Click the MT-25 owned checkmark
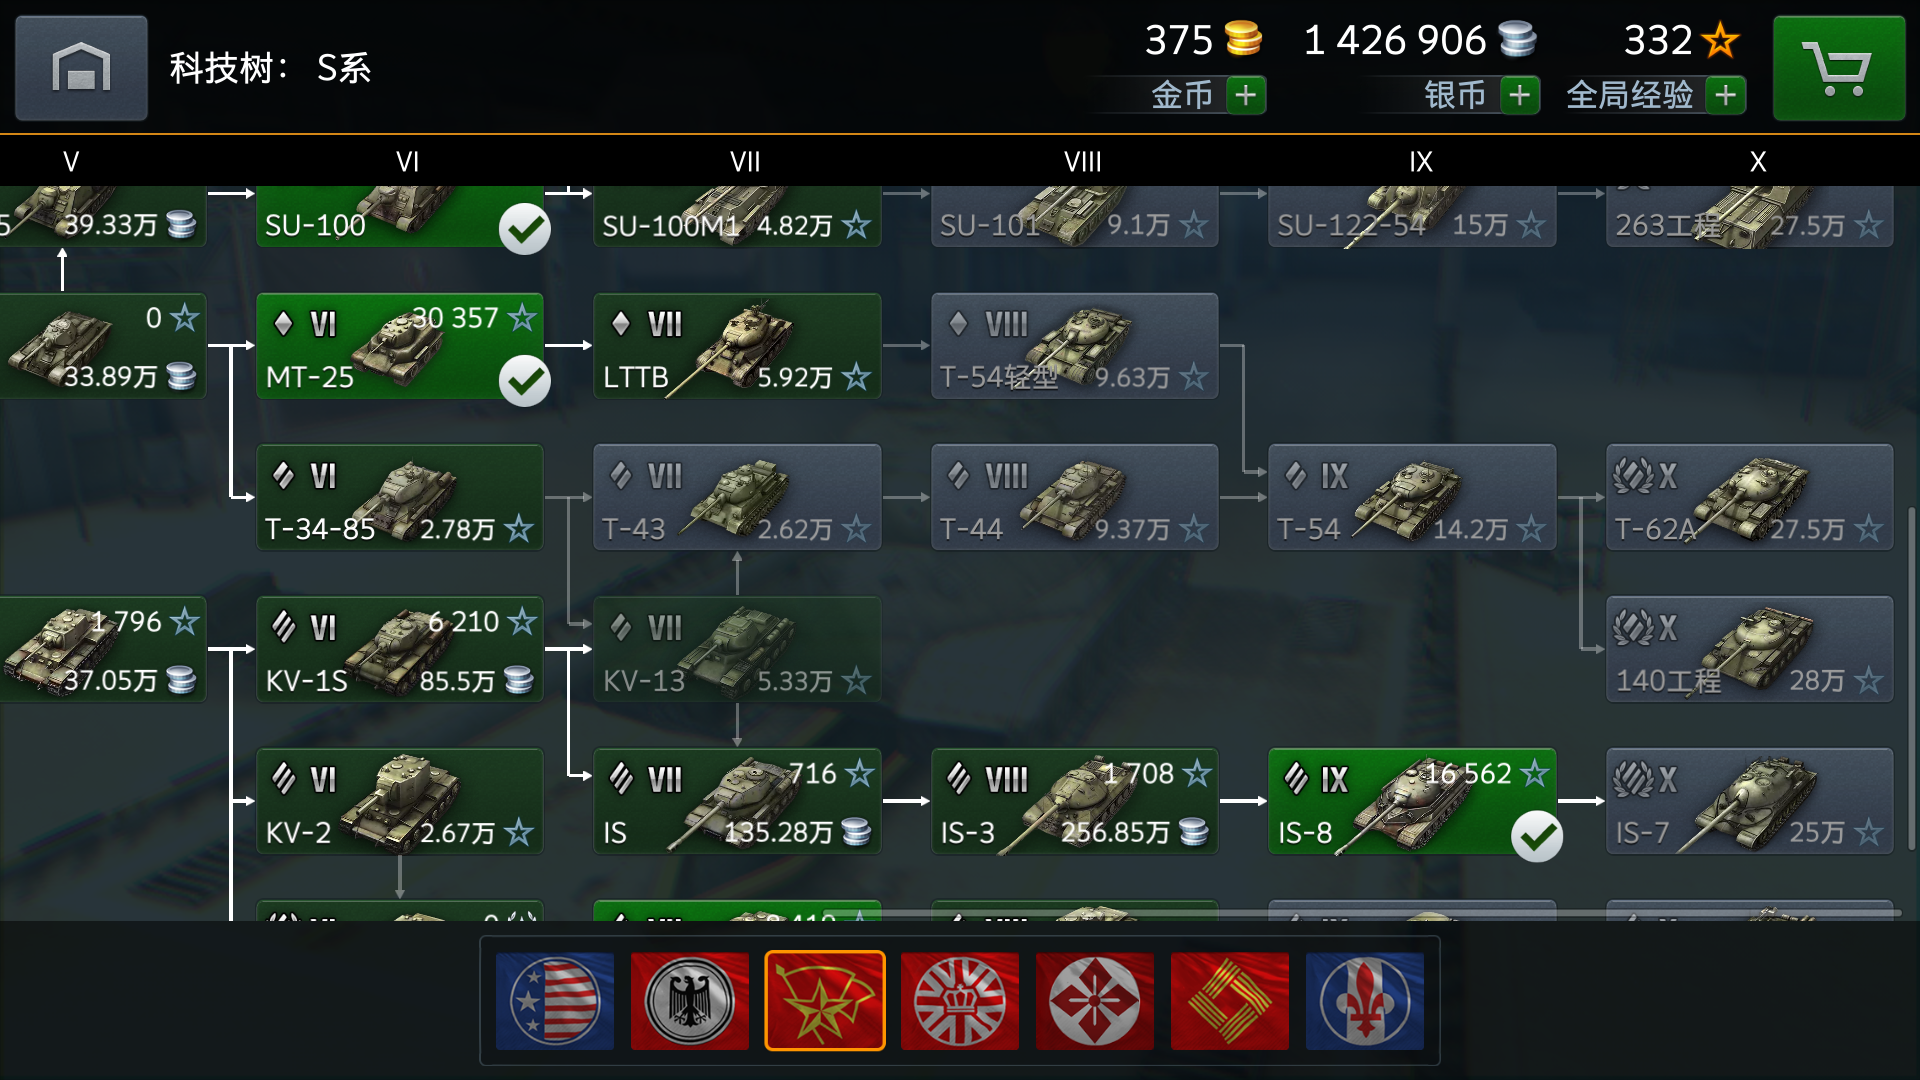The width and height of the screenshot is (1920, 1080). 525,381
